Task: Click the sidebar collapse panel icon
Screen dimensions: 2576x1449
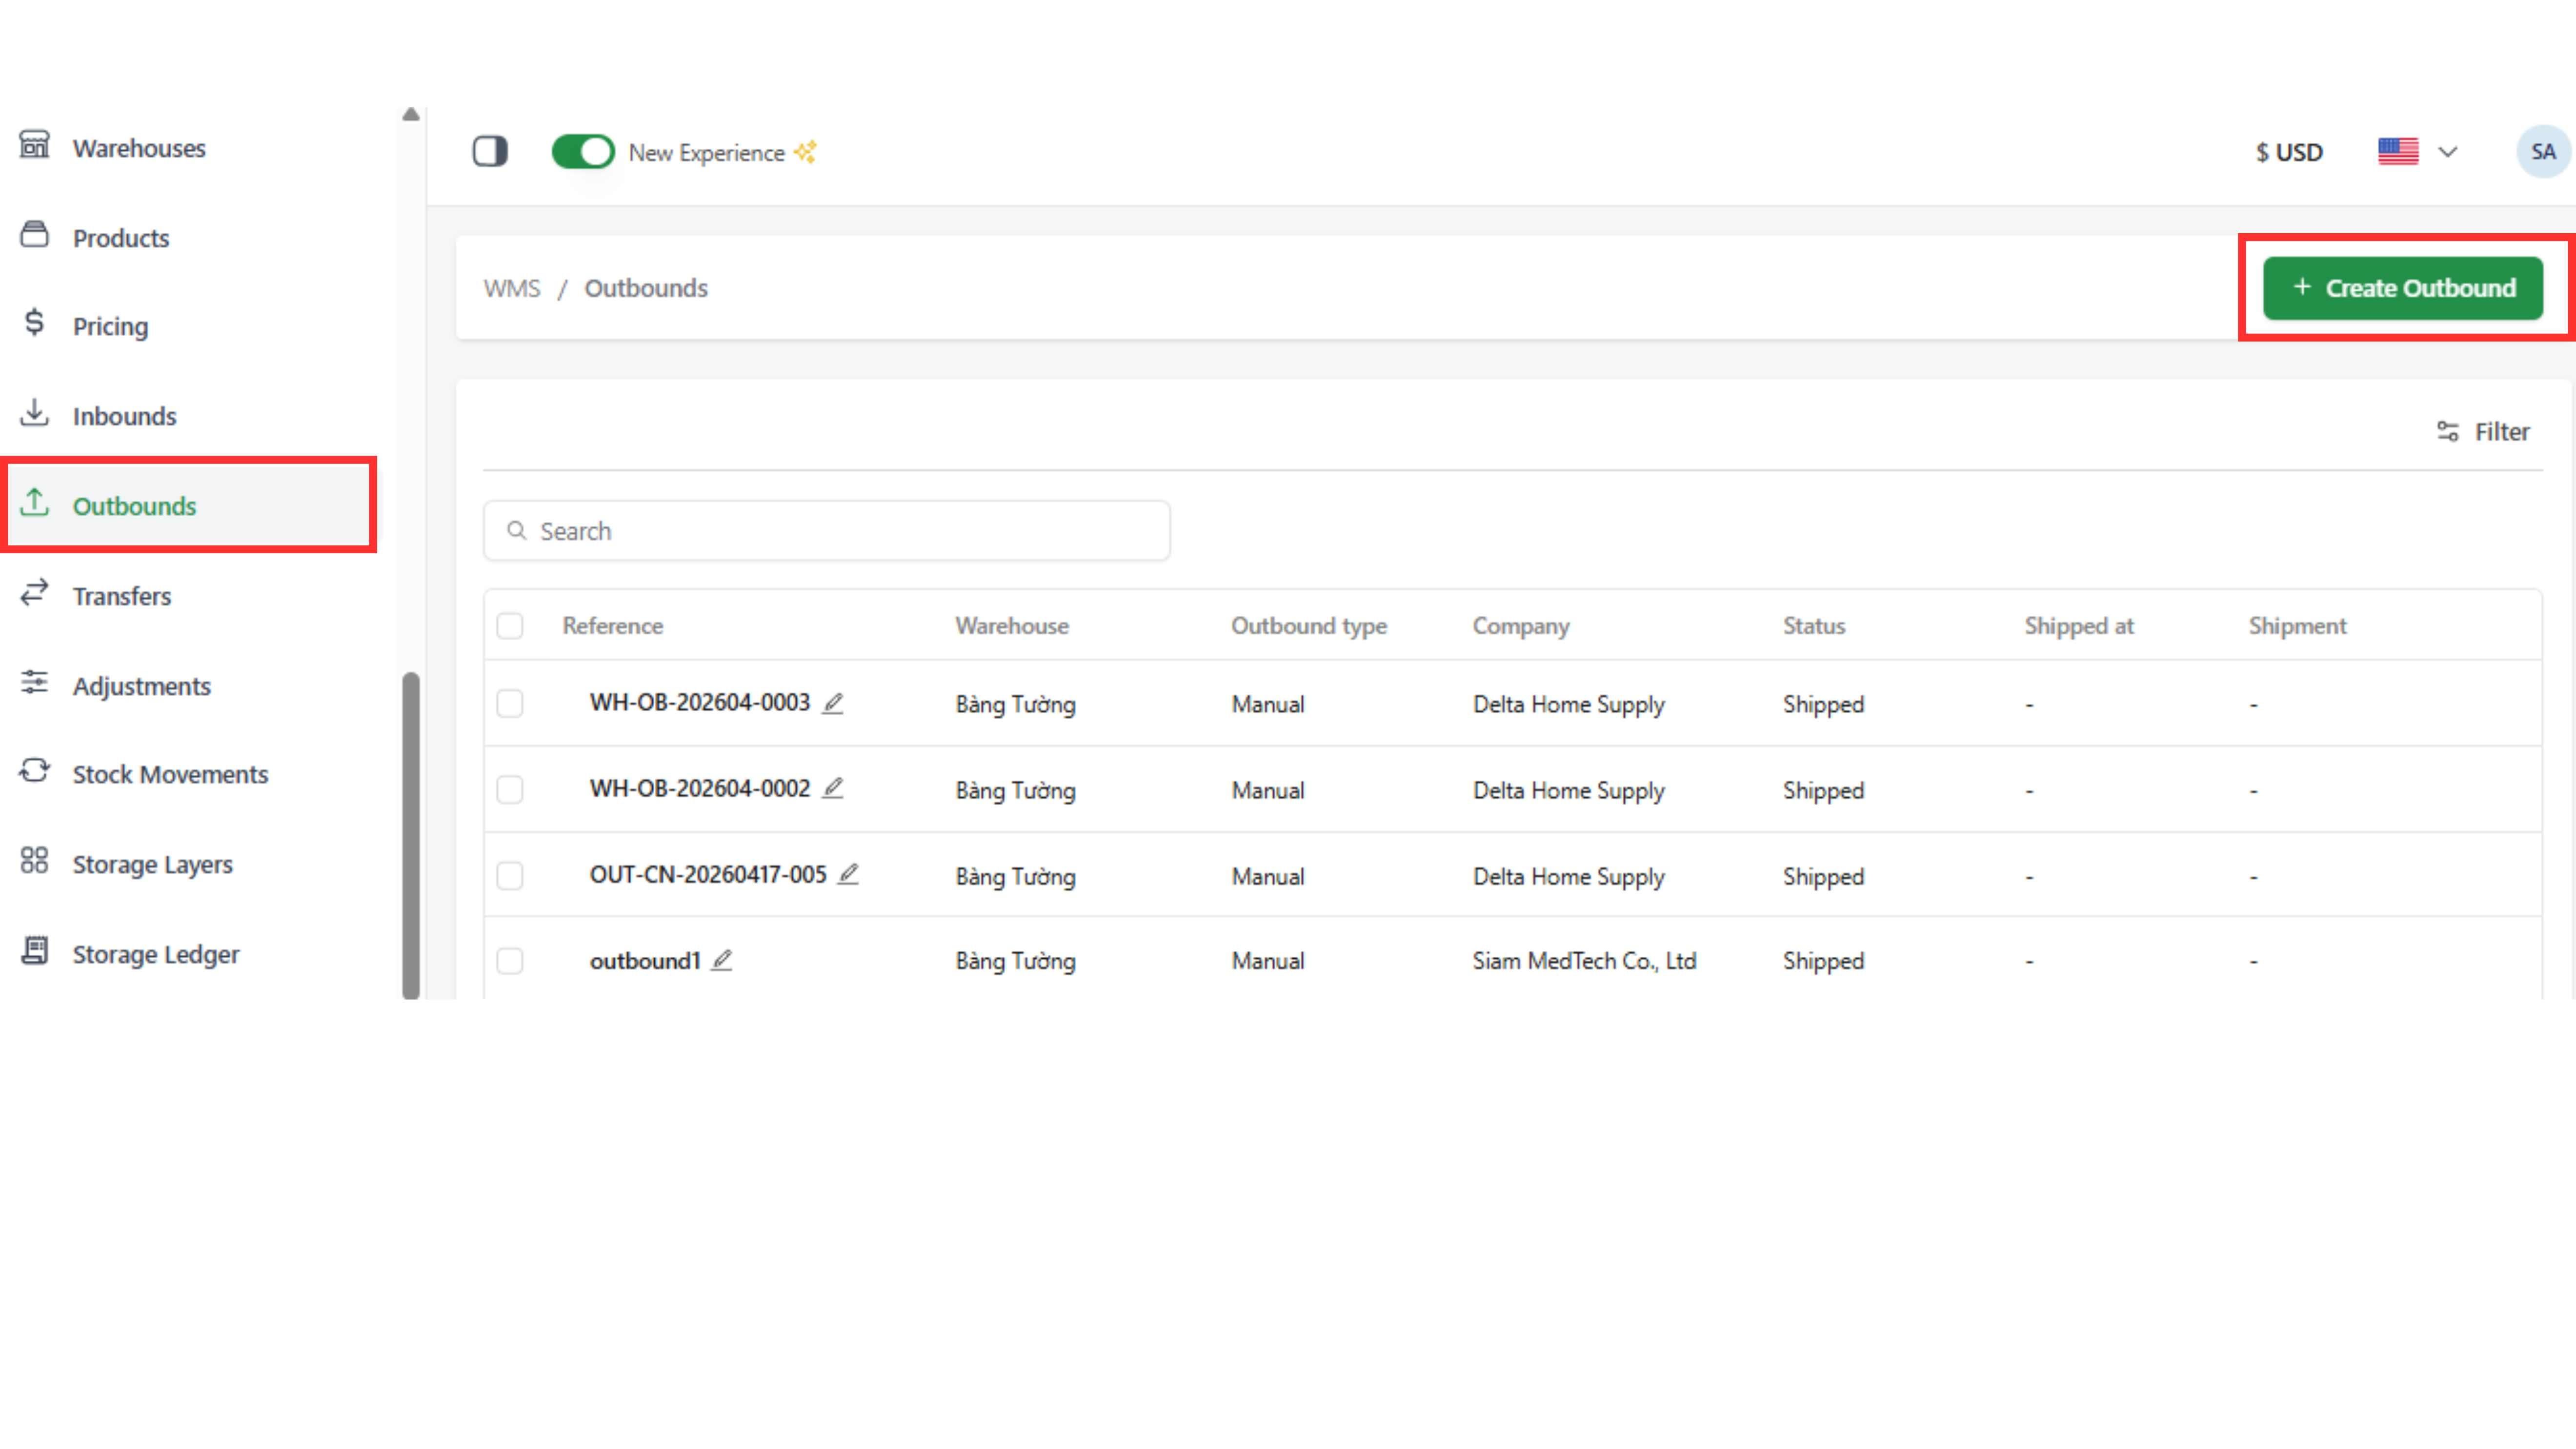Action: point(490,152)
